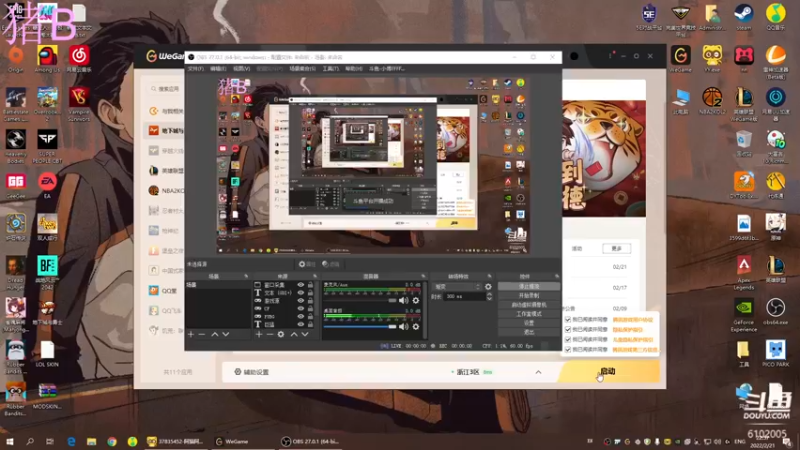This screenshot has width=800, height=450.
Task: Toggle visibility of CF source
Action: [x=301, y=309]
